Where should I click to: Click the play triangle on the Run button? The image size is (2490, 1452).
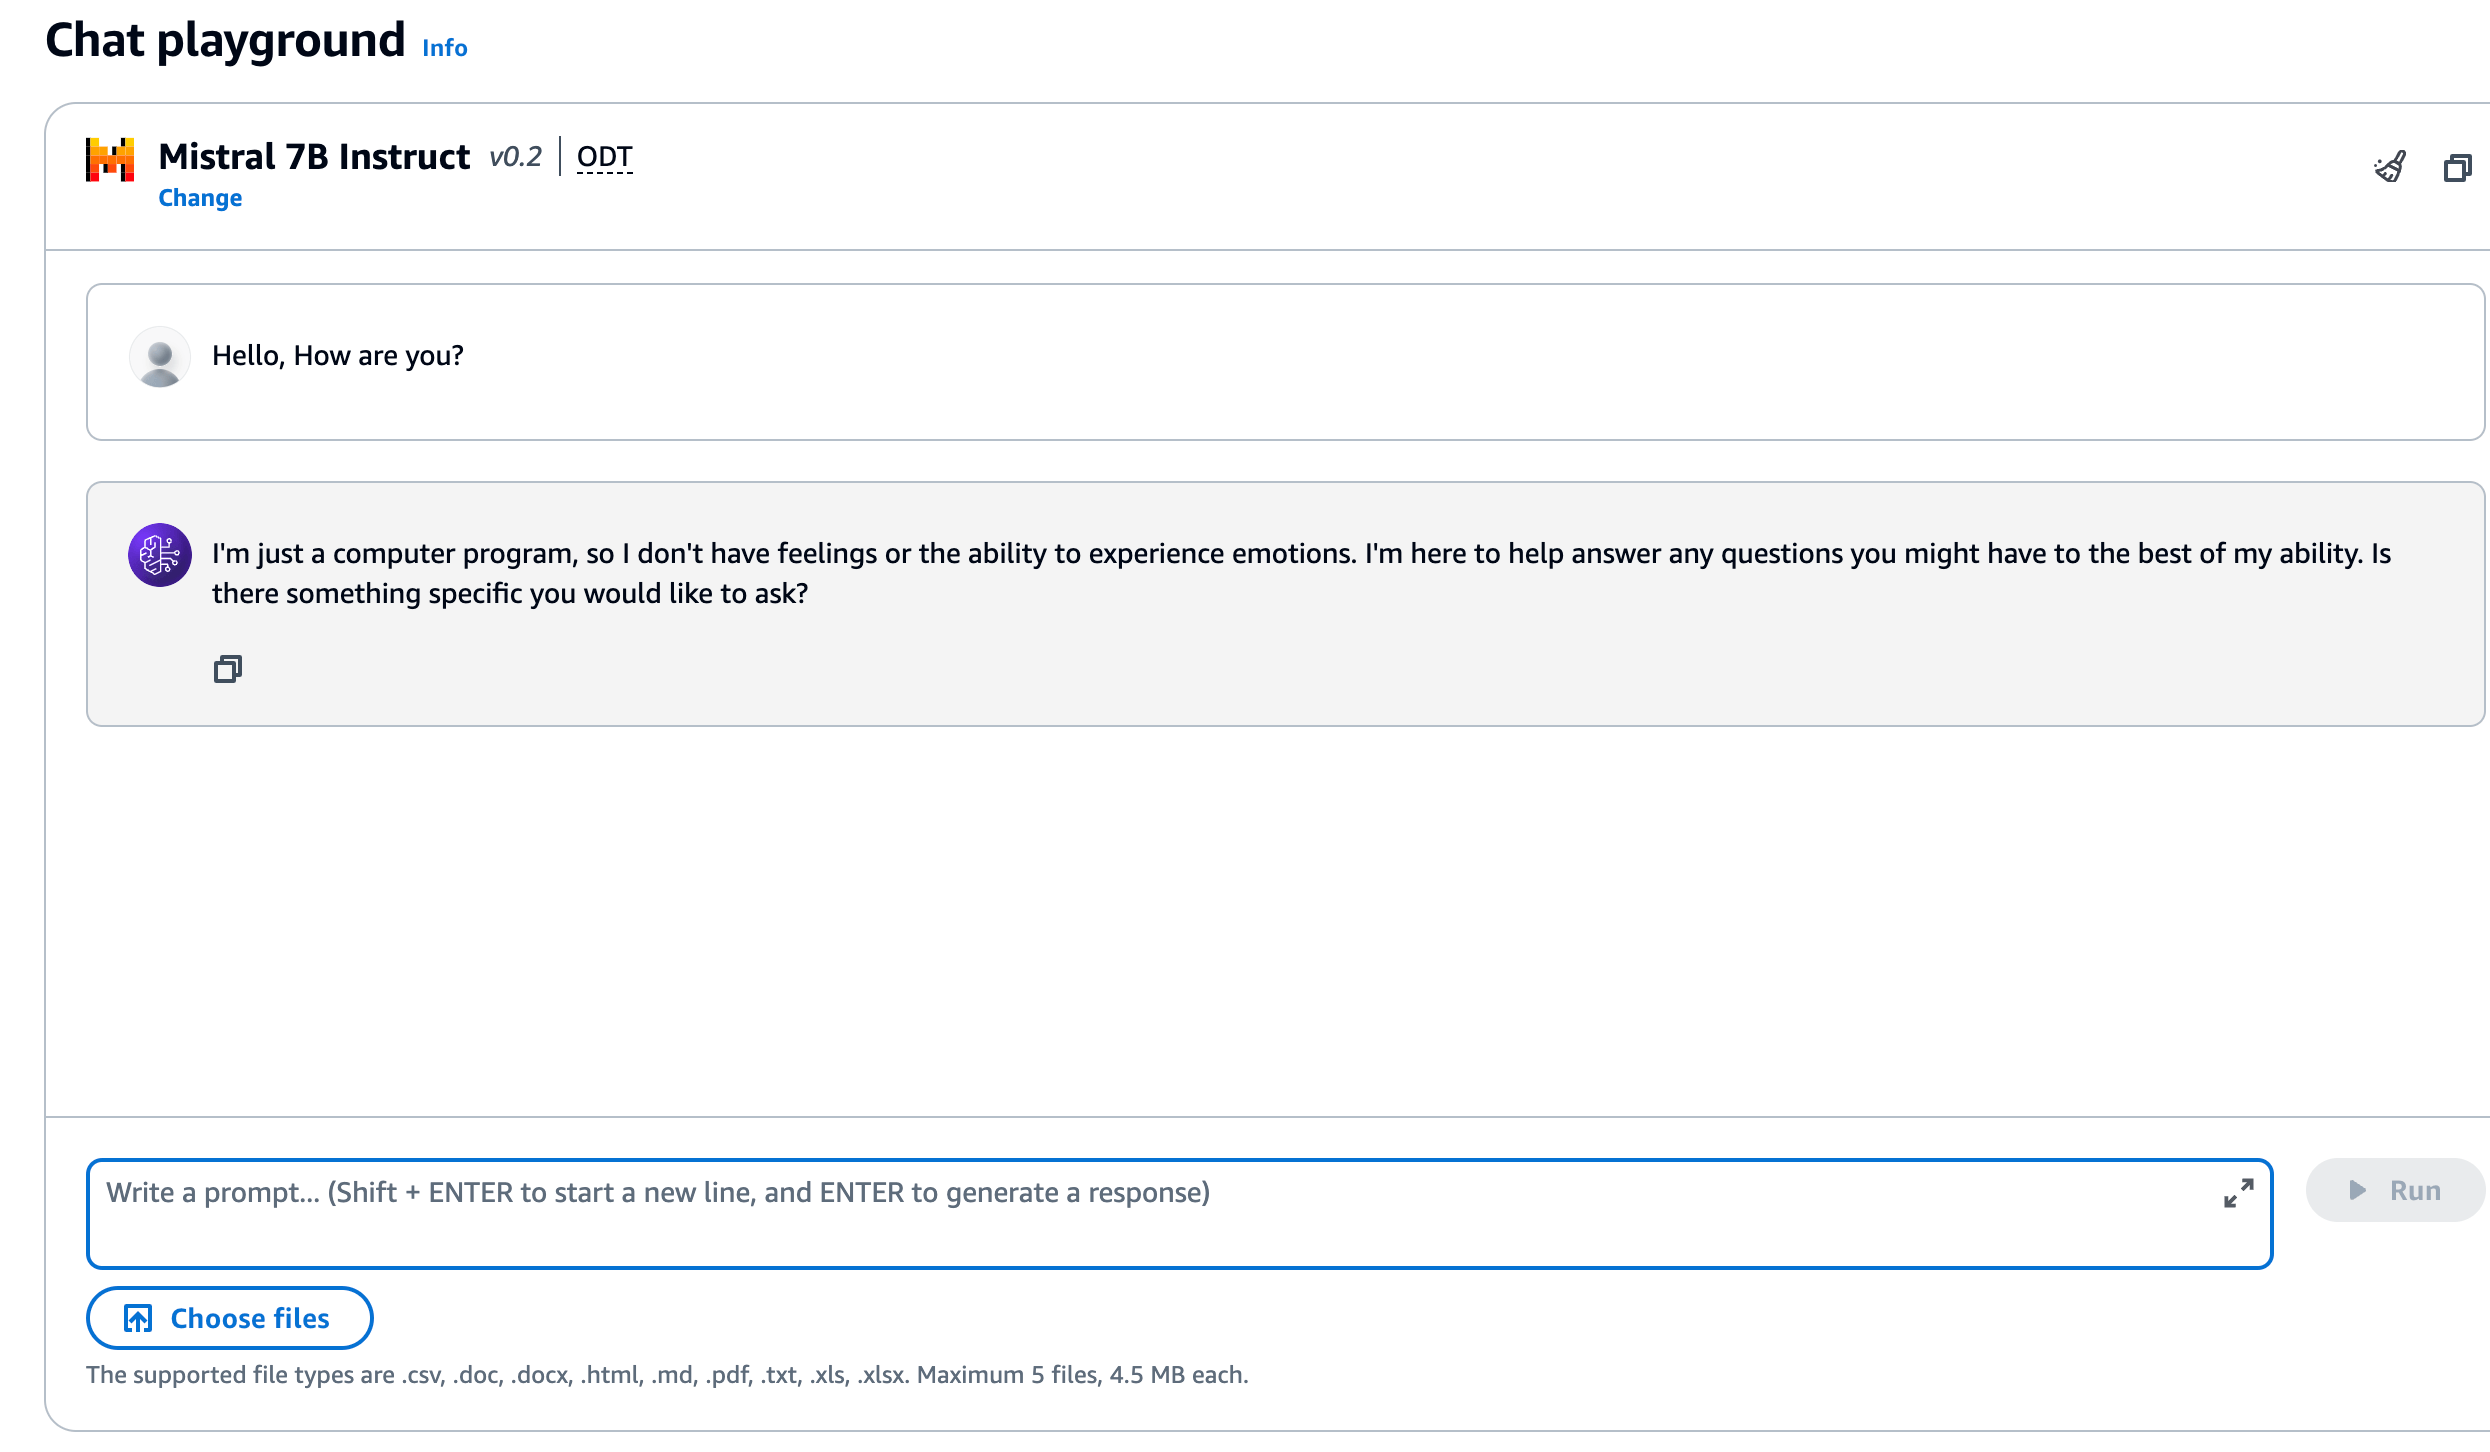(2357, 1190)
